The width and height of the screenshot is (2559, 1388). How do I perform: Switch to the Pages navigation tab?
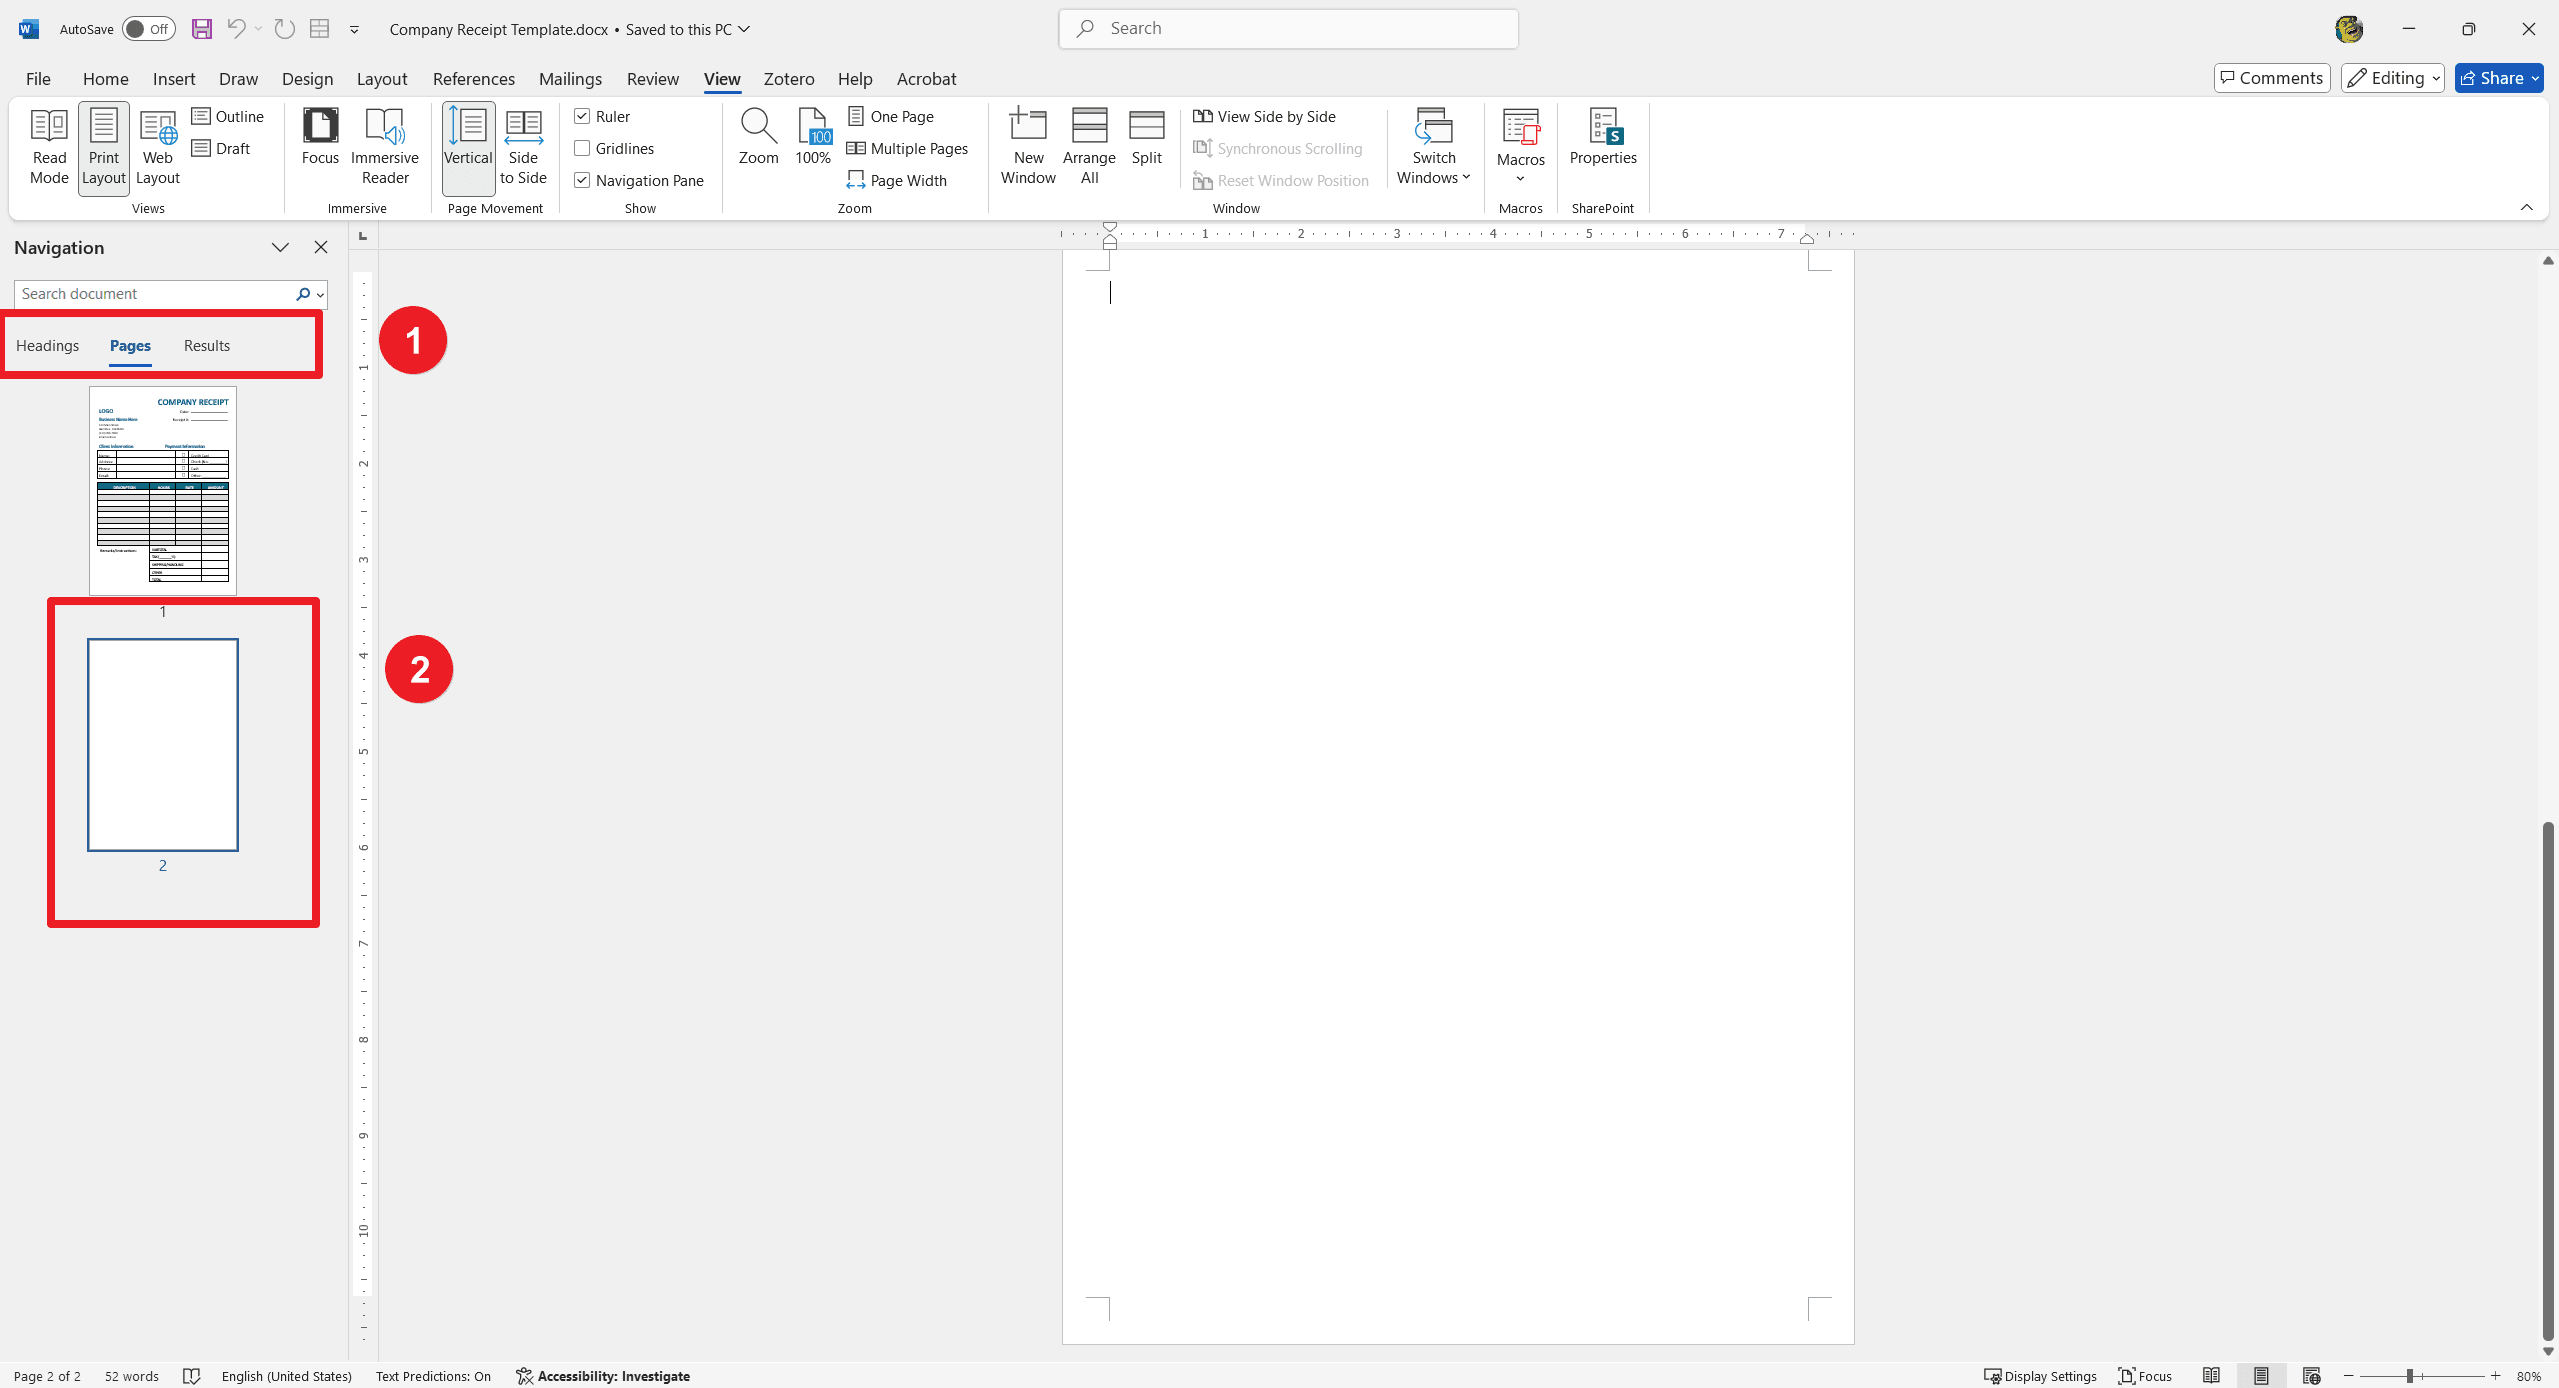point(130,345)
